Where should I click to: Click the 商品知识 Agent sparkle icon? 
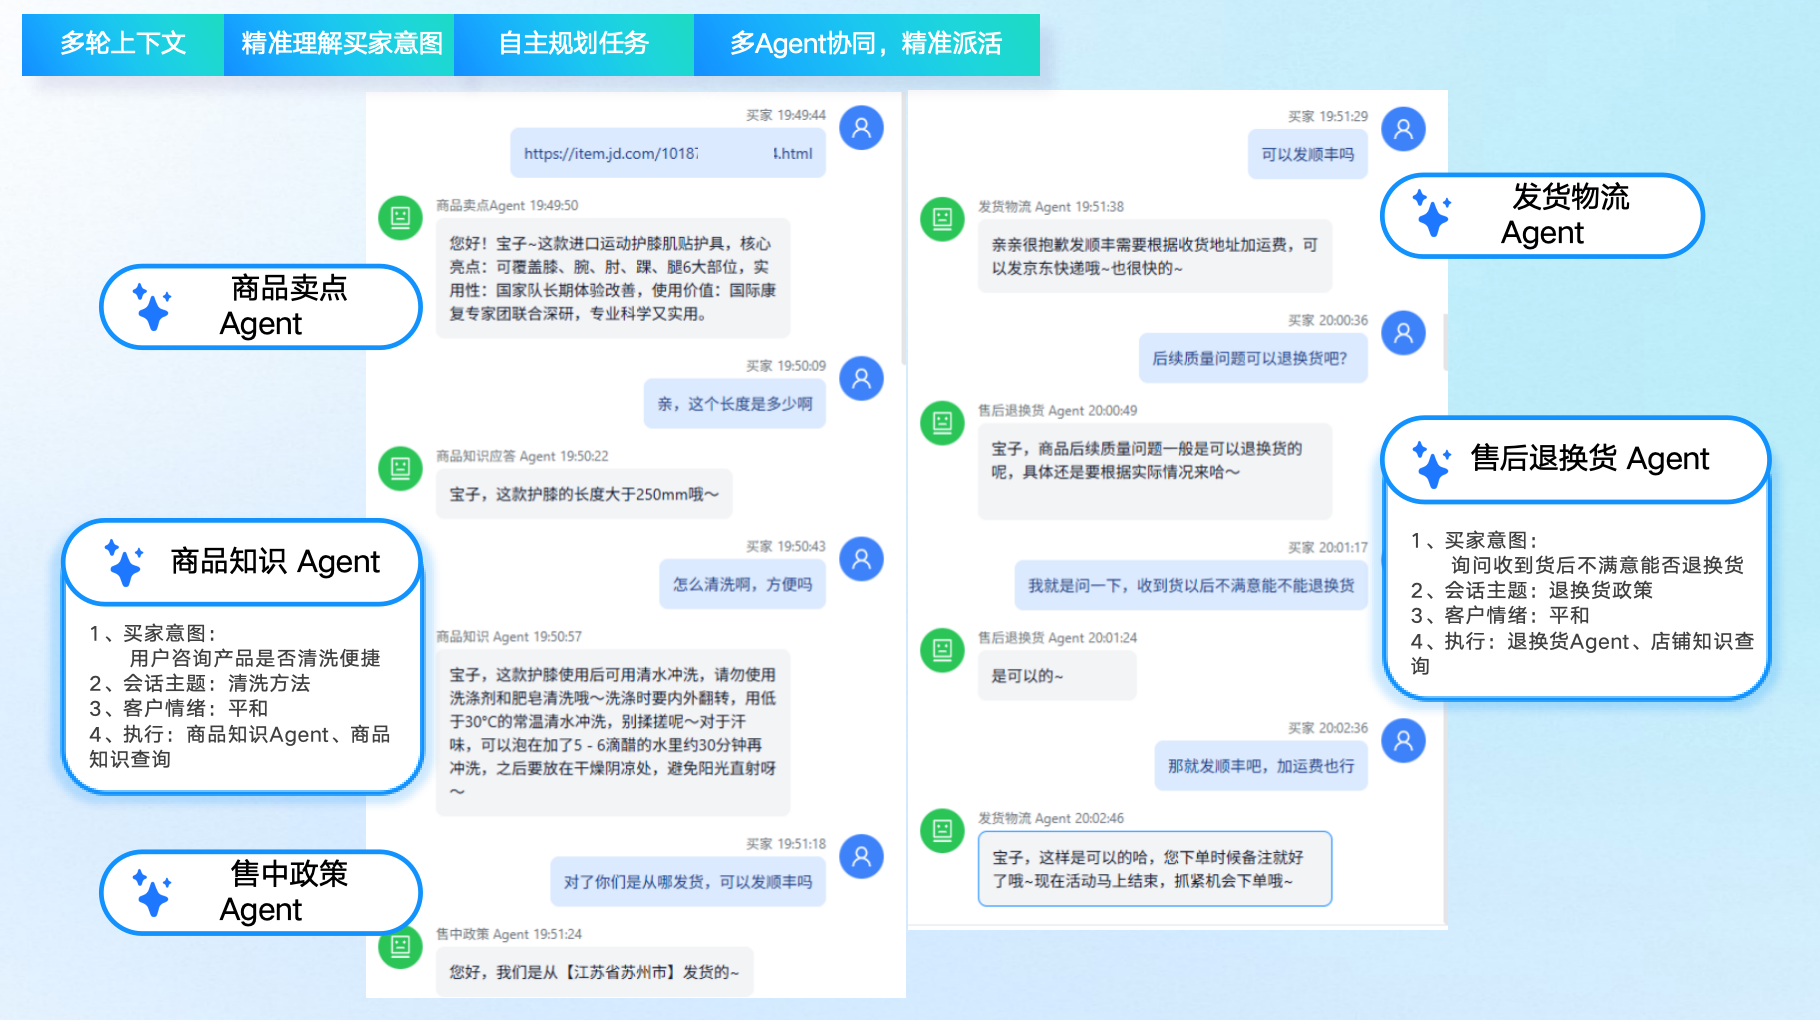click(123, 562)
